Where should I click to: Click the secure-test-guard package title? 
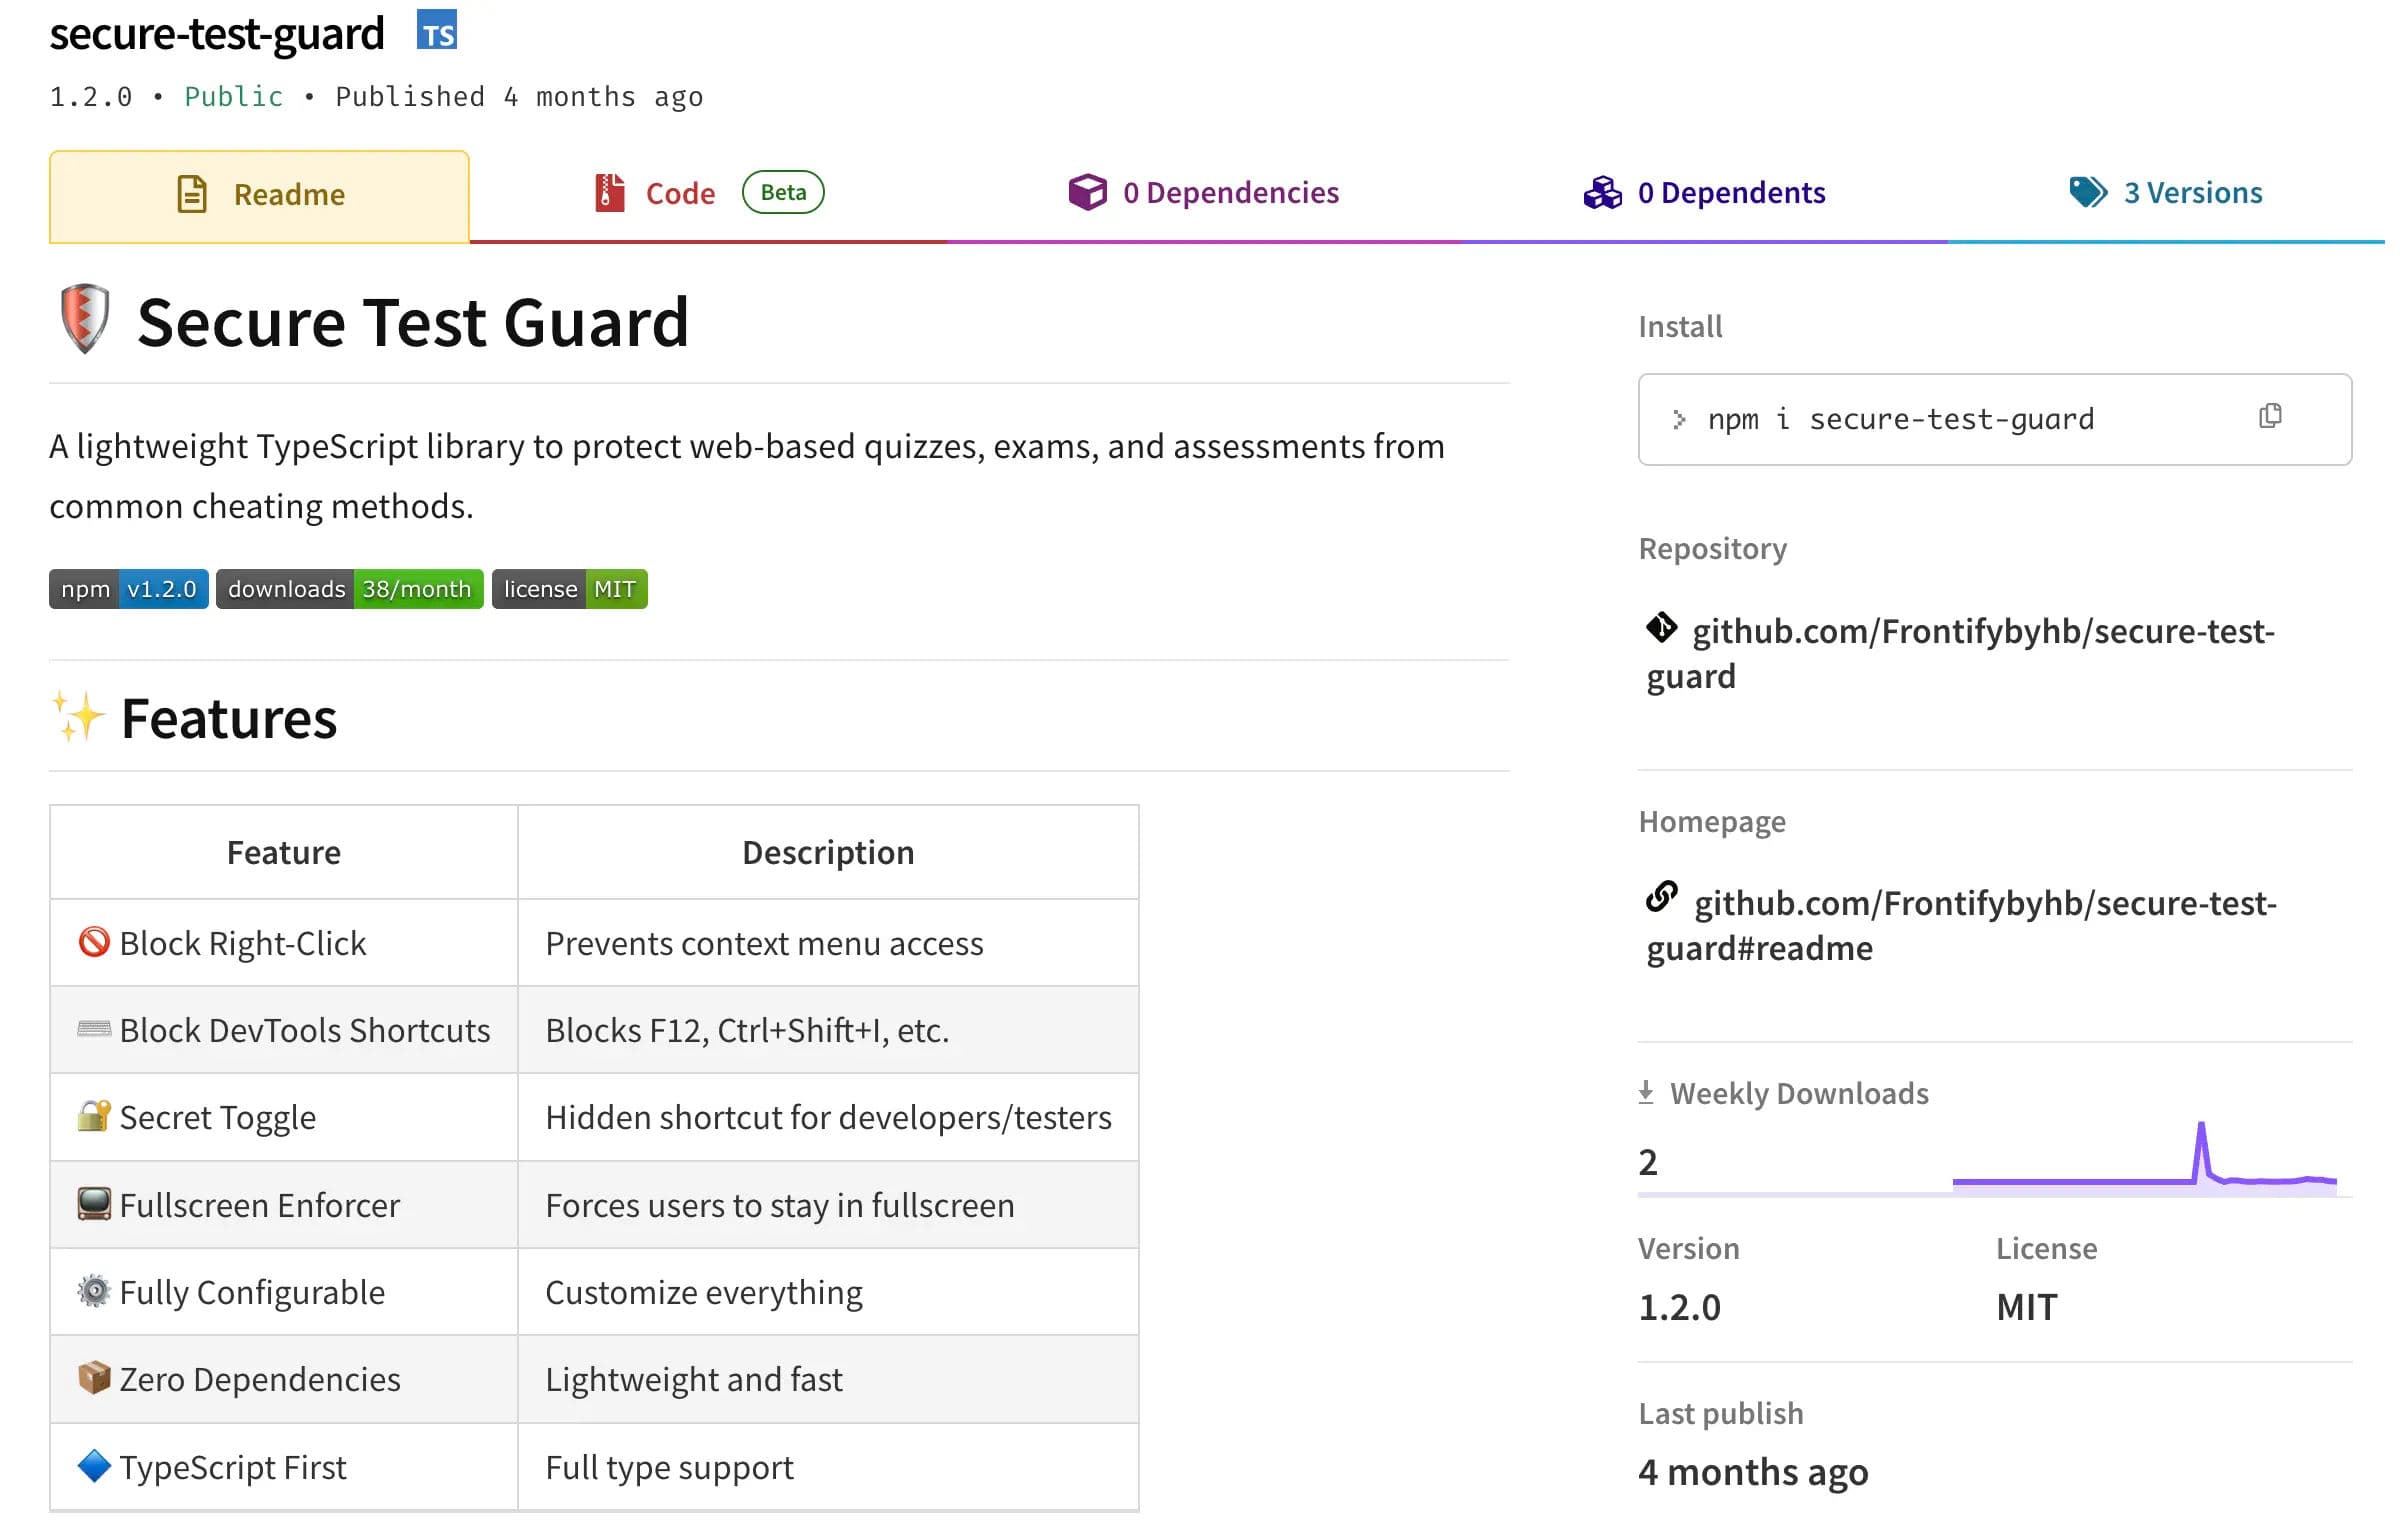[x=217, y=34]
